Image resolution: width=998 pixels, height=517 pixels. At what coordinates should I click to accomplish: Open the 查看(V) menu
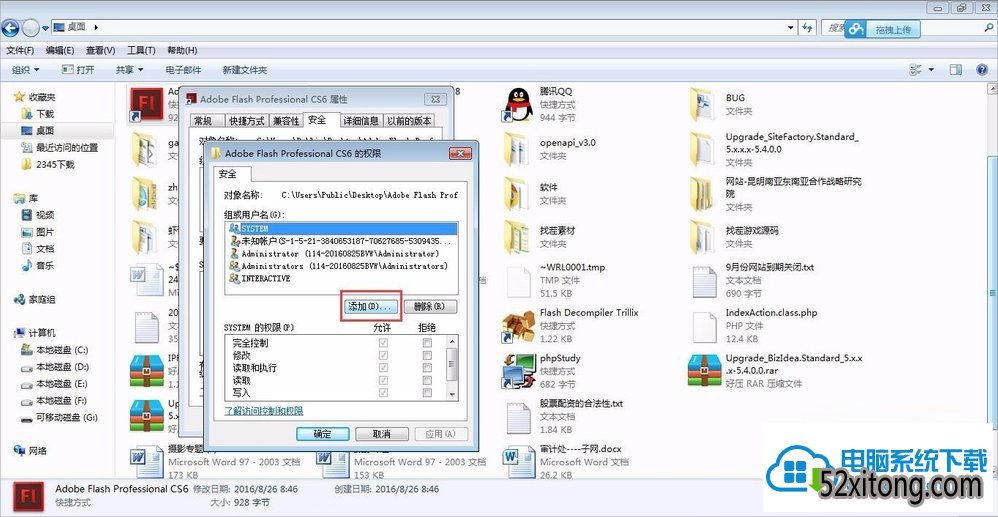click(x=101, y=50)
